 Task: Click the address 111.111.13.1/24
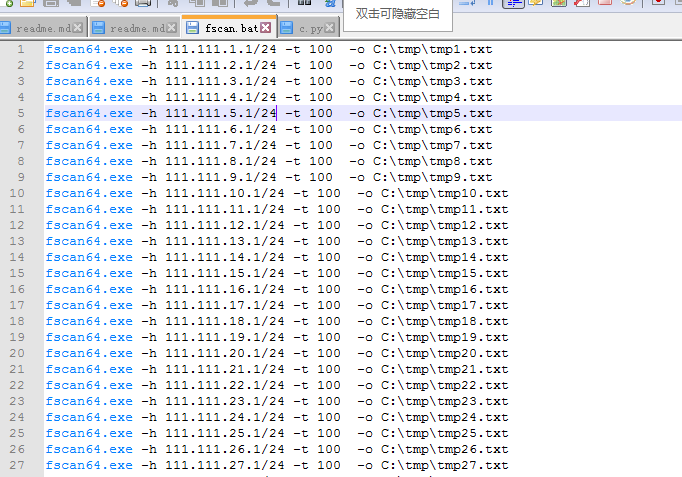point(225,241)
